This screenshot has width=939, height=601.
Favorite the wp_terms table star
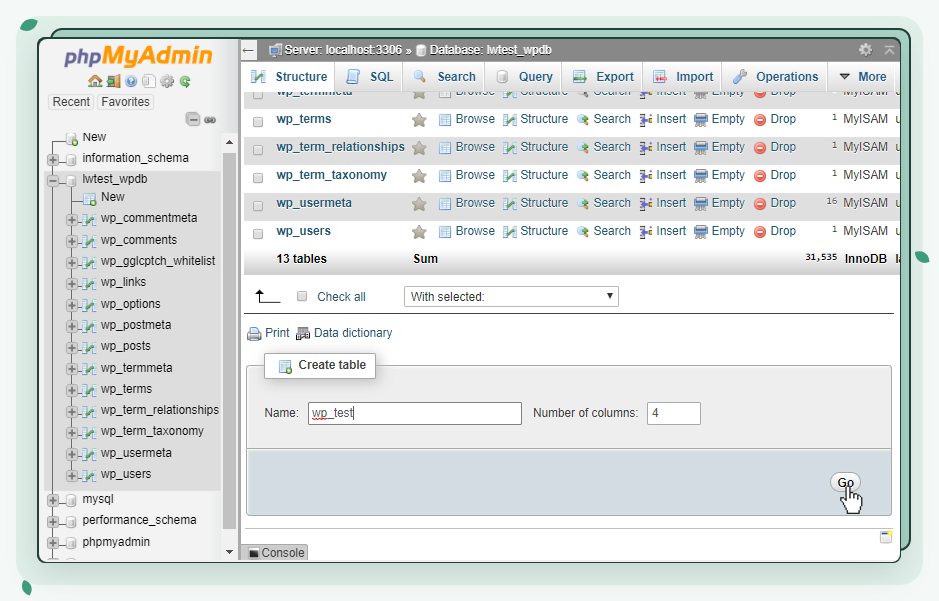[419, 120]
